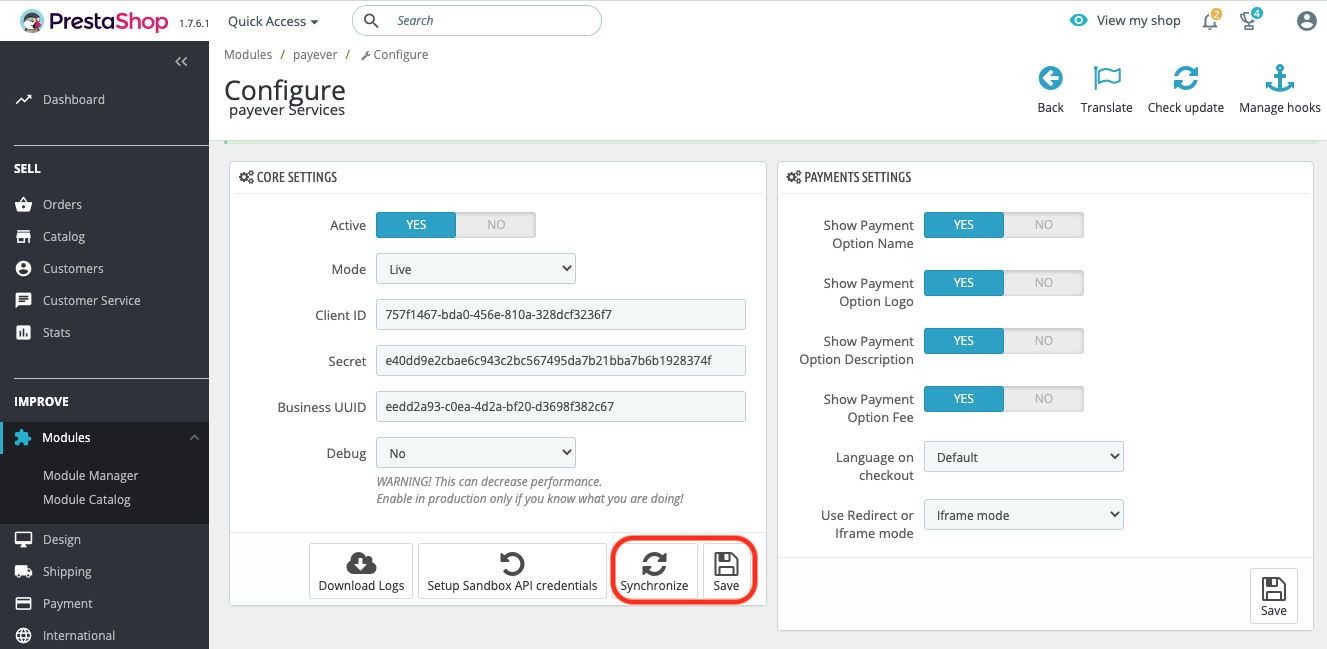Image resolution: width=1327 pixels, height=649 pixels.
Task: Collapse the sidebar with double chevron
Action: [x=181, y=62]
